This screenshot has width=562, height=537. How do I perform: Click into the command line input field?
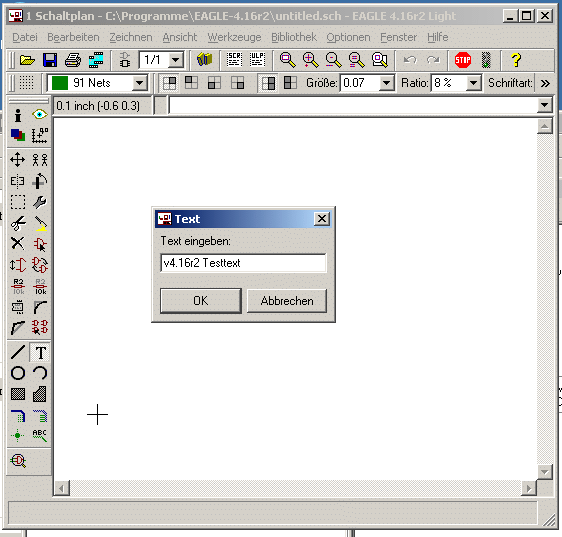(x=353, y=105)
